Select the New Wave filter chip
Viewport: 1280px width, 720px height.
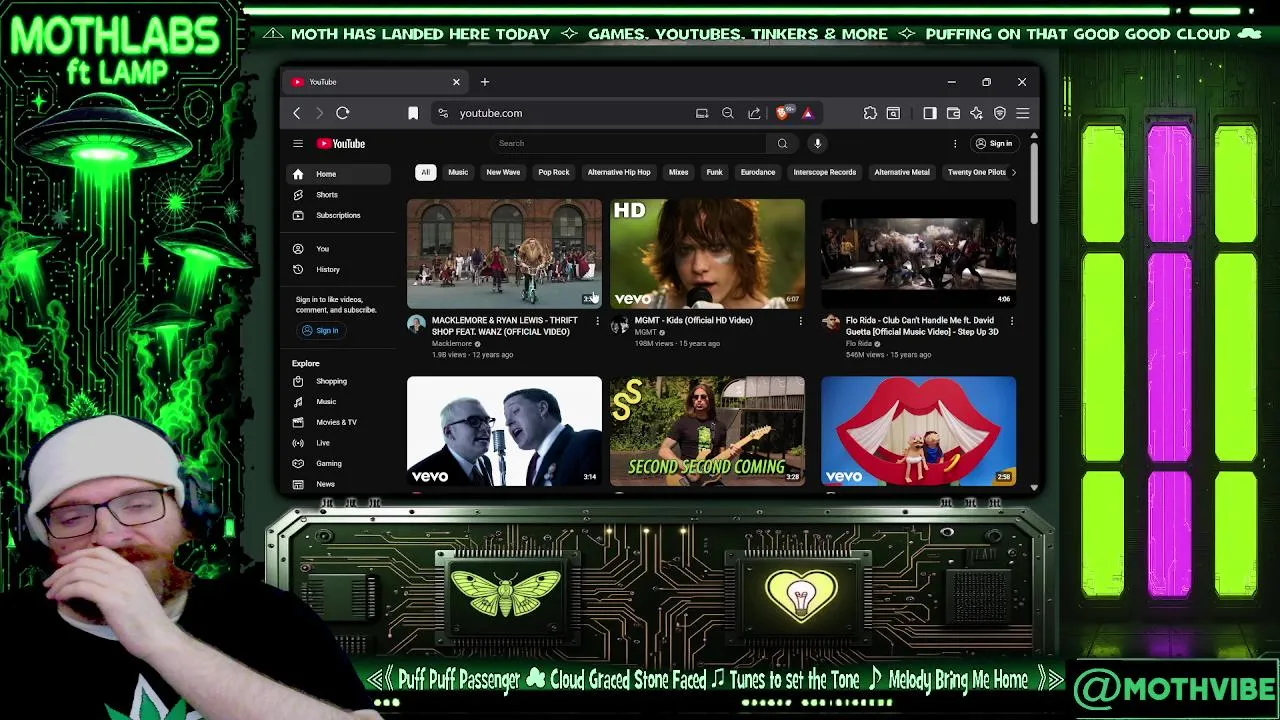[503, 172]
